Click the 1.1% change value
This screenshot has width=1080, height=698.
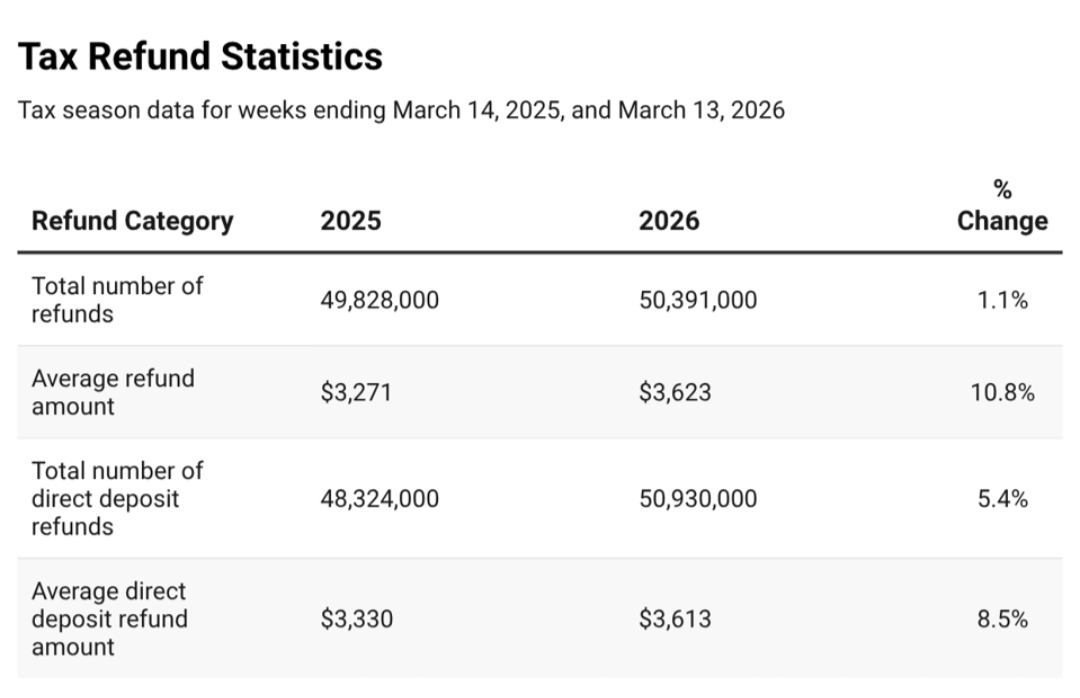tap(1002, 300)
